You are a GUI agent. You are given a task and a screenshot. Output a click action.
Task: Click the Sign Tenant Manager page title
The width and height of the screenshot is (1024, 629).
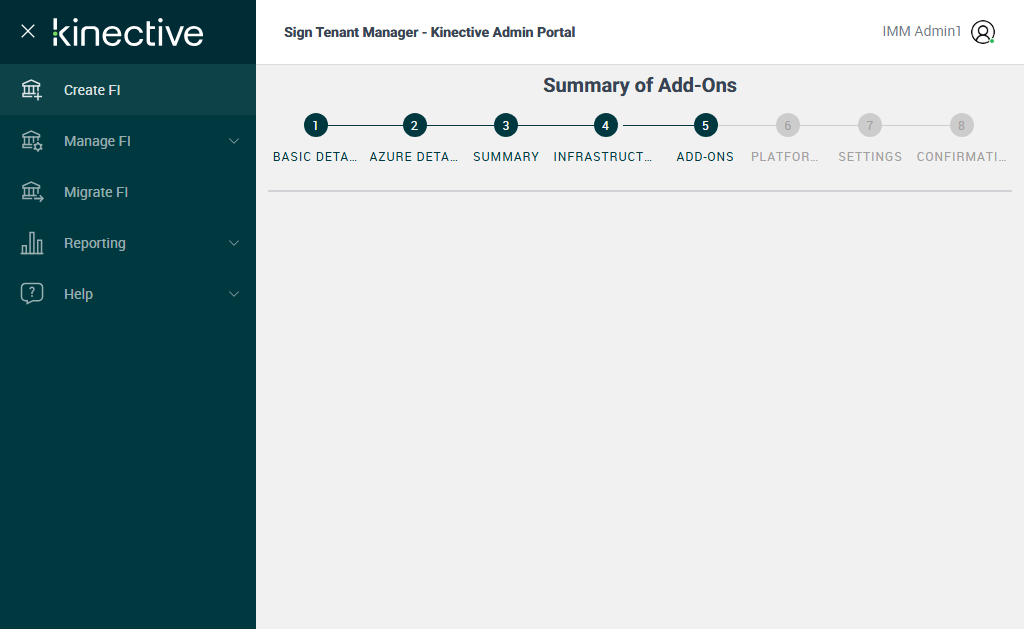click(x=429, y=32)
